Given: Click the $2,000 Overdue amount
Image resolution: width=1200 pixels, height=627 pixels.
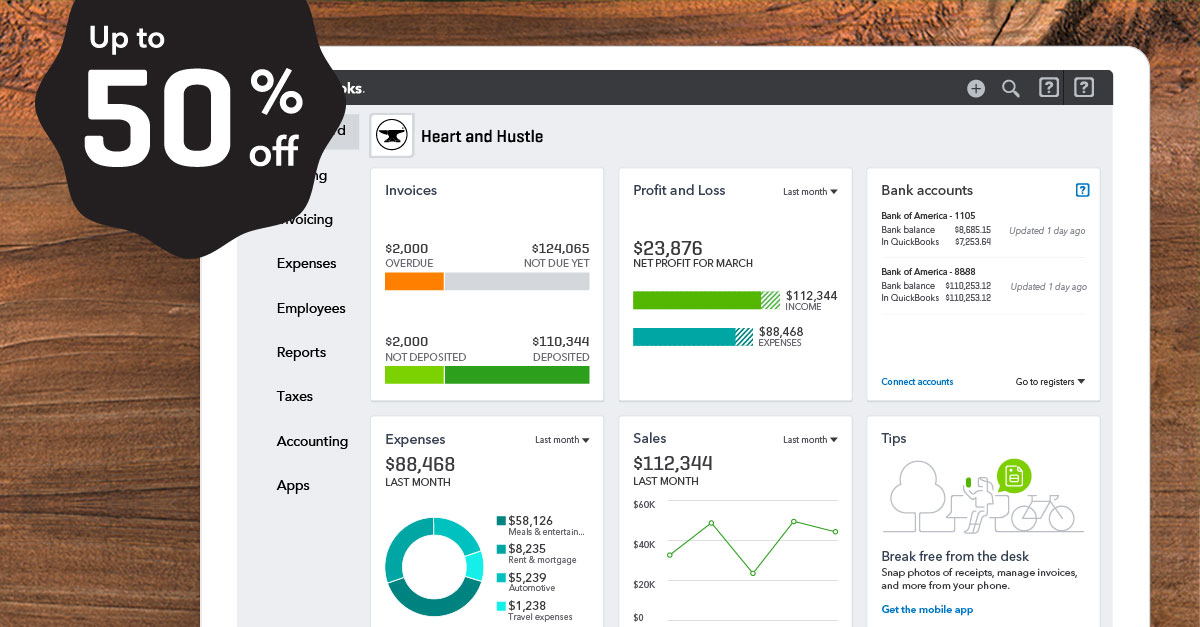Looking at the screenshot, I should coord(407,248).
